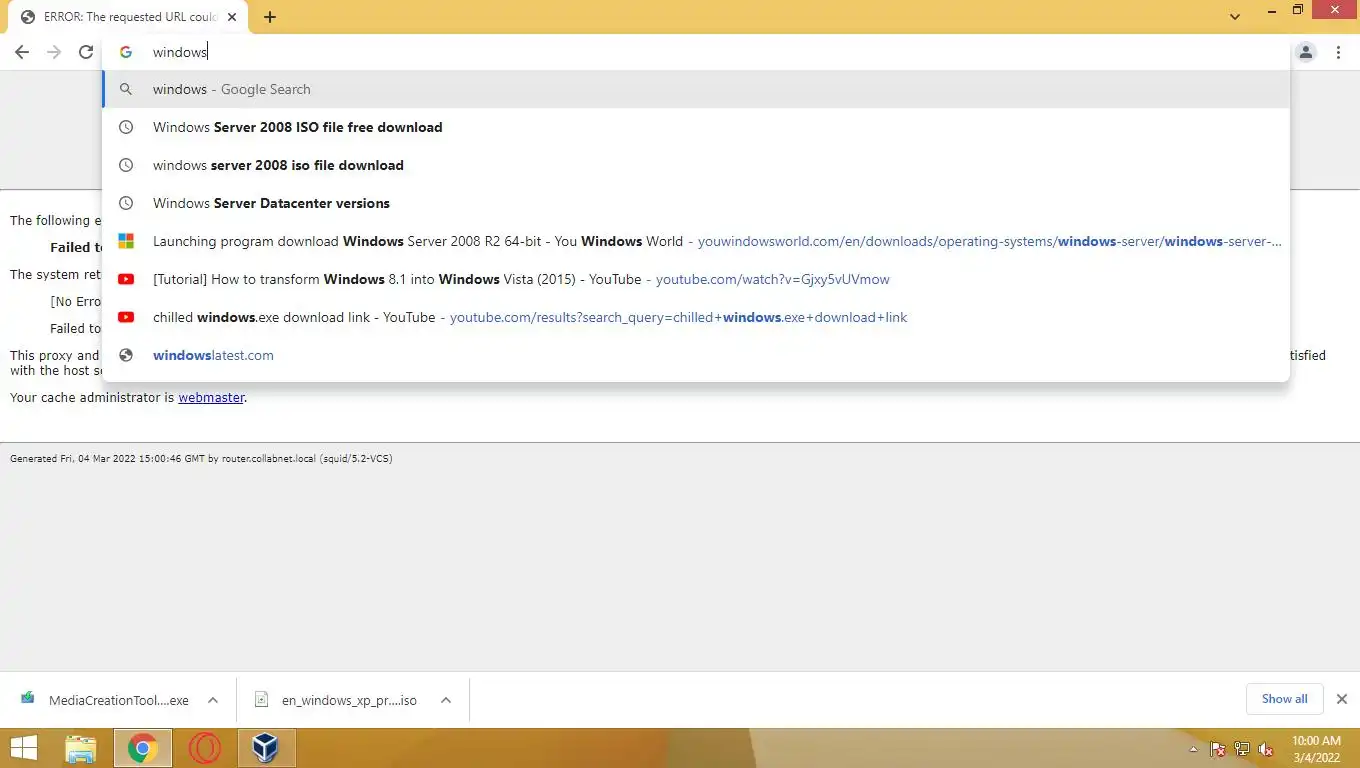Viewport: 1360px width, 768px height.
Task: Open VirtualBox from the taskbar
Action: [265, 748]
